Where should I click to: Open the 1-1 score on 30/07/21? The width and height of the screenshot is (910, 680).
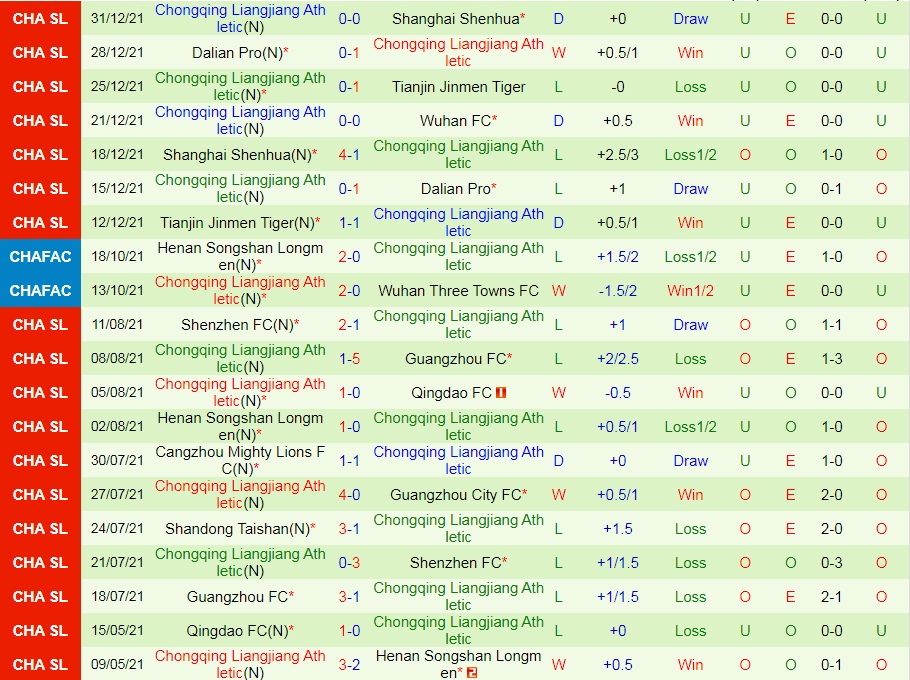349,461
